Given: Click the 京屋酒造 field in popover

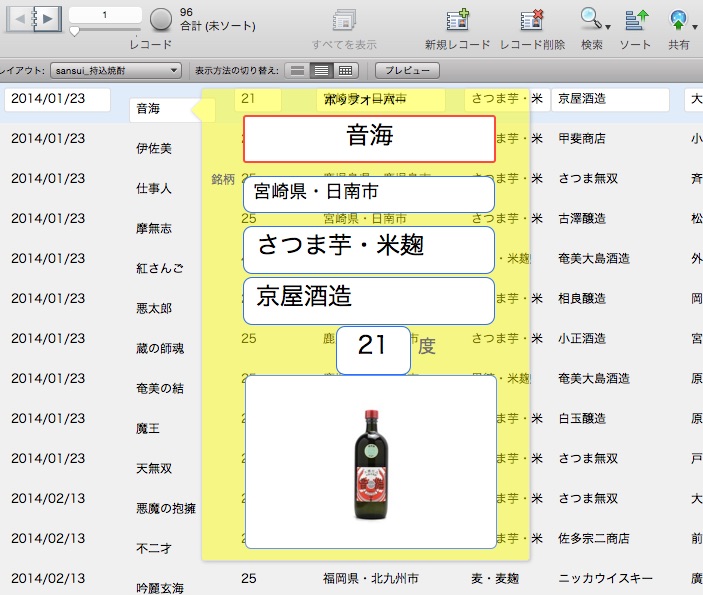Looking at the screenshot, I should click(x=369, y=300).
